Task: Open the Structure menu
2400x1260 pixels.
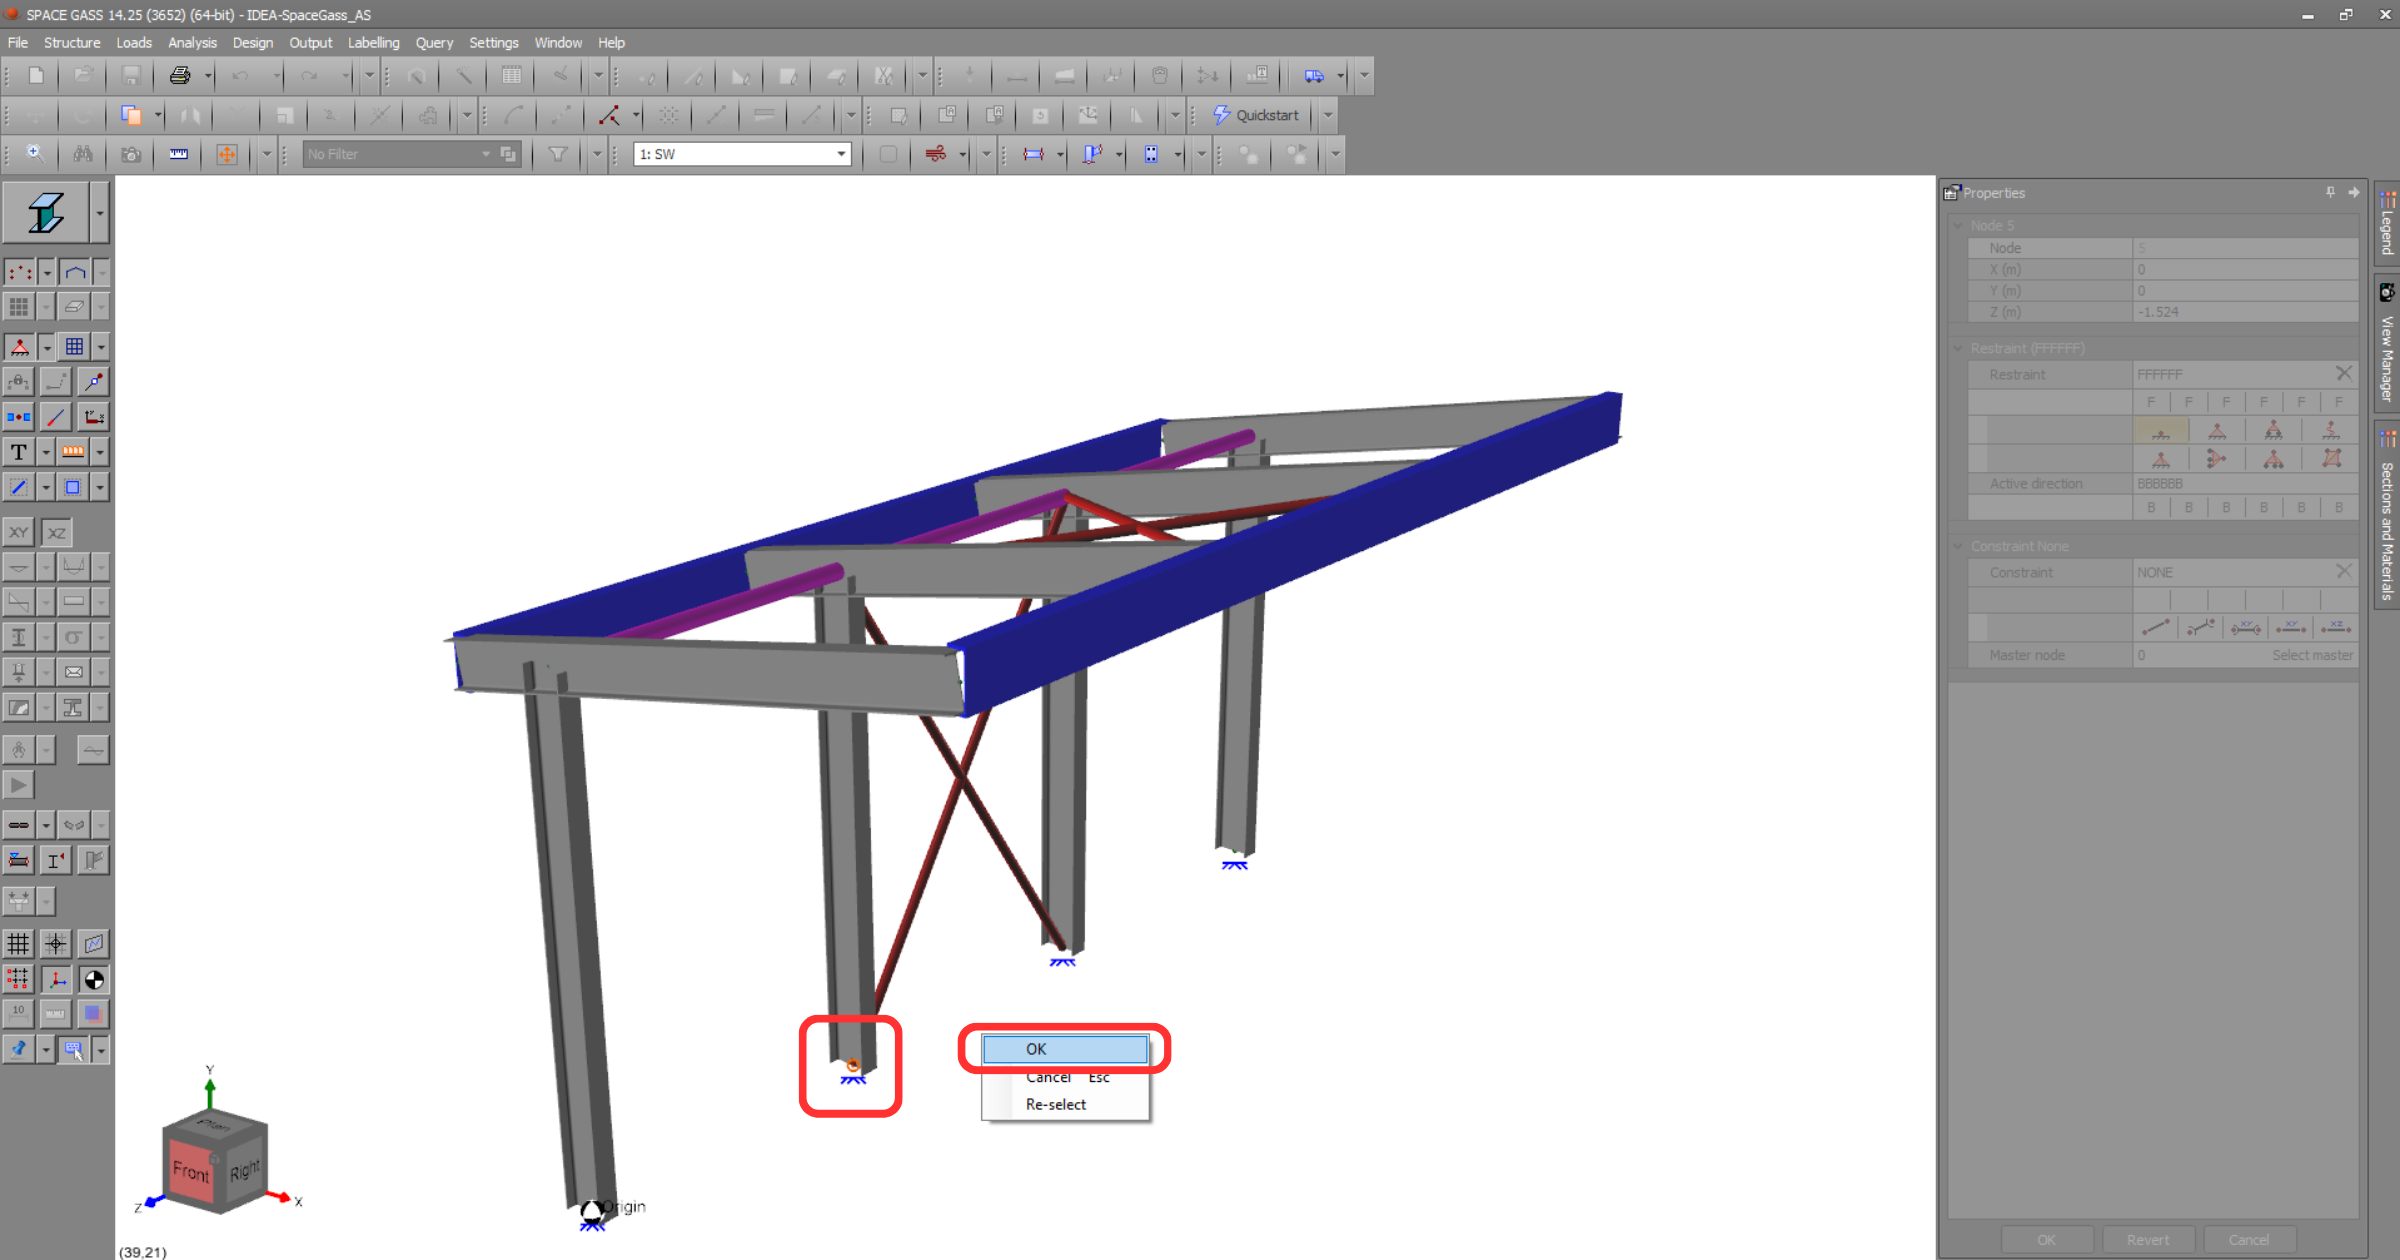Action: [72, 42]
